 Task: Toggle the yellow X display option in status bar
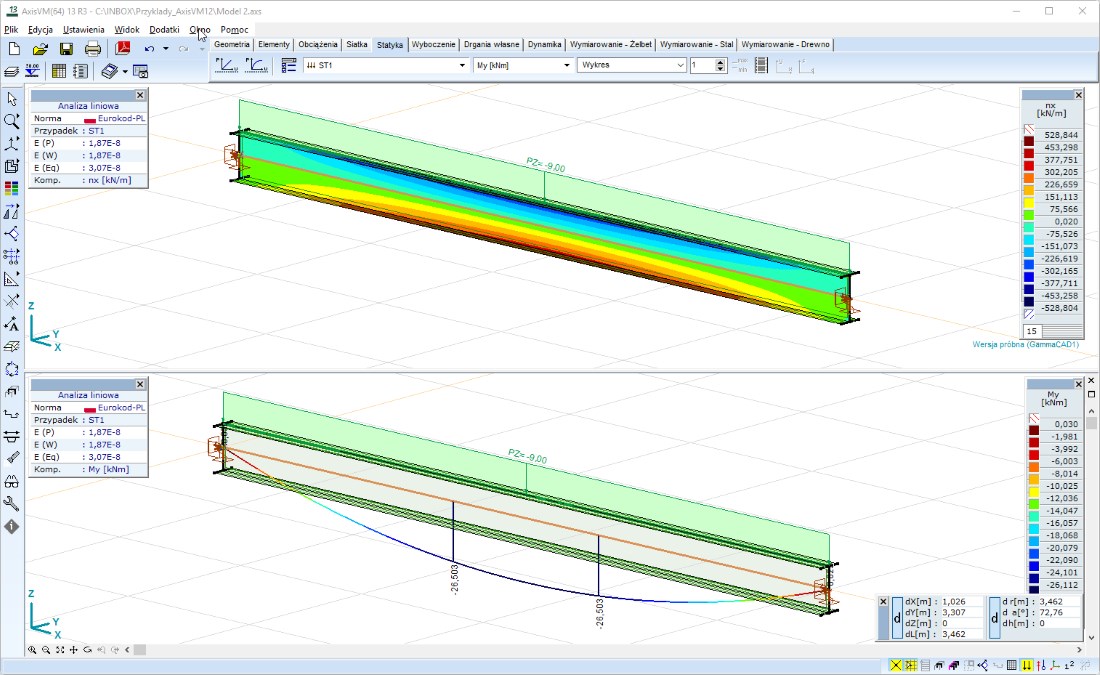coord(896,665)
